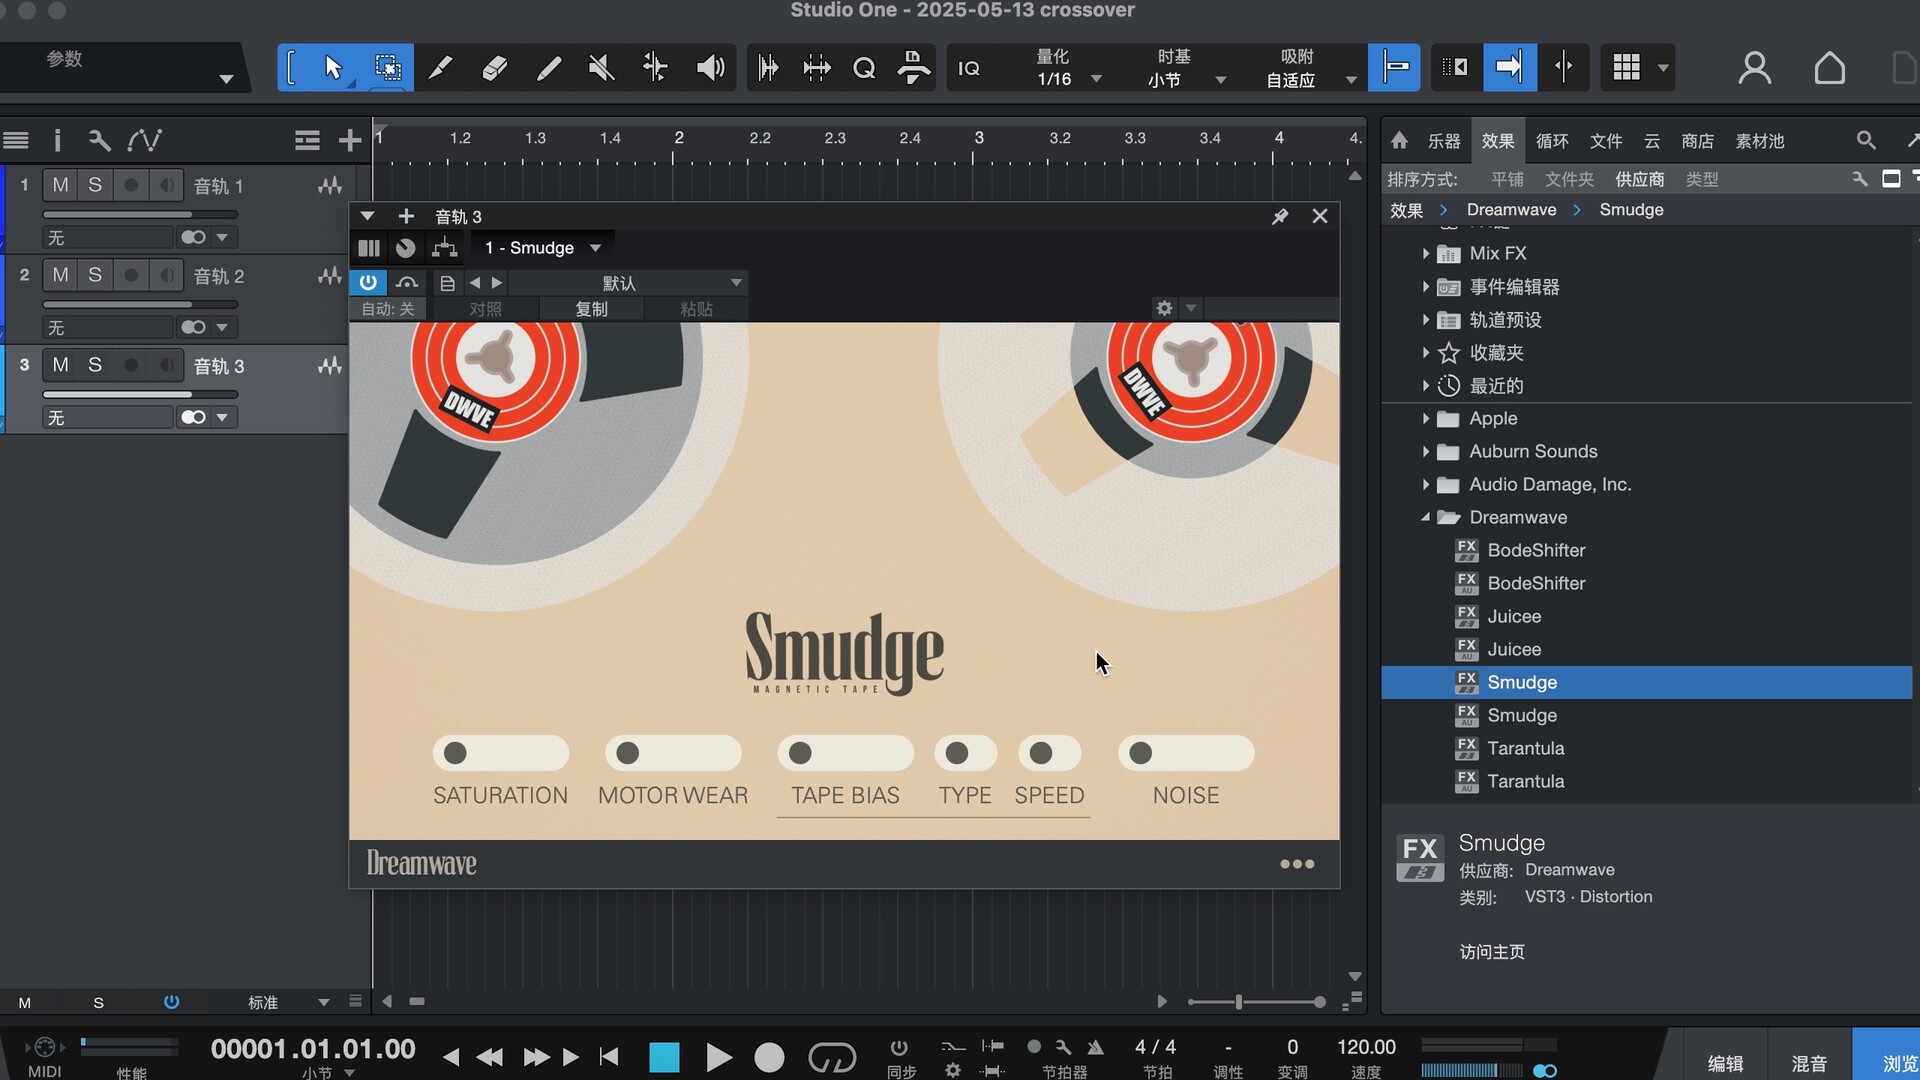Click the Q quantize button

864,68
